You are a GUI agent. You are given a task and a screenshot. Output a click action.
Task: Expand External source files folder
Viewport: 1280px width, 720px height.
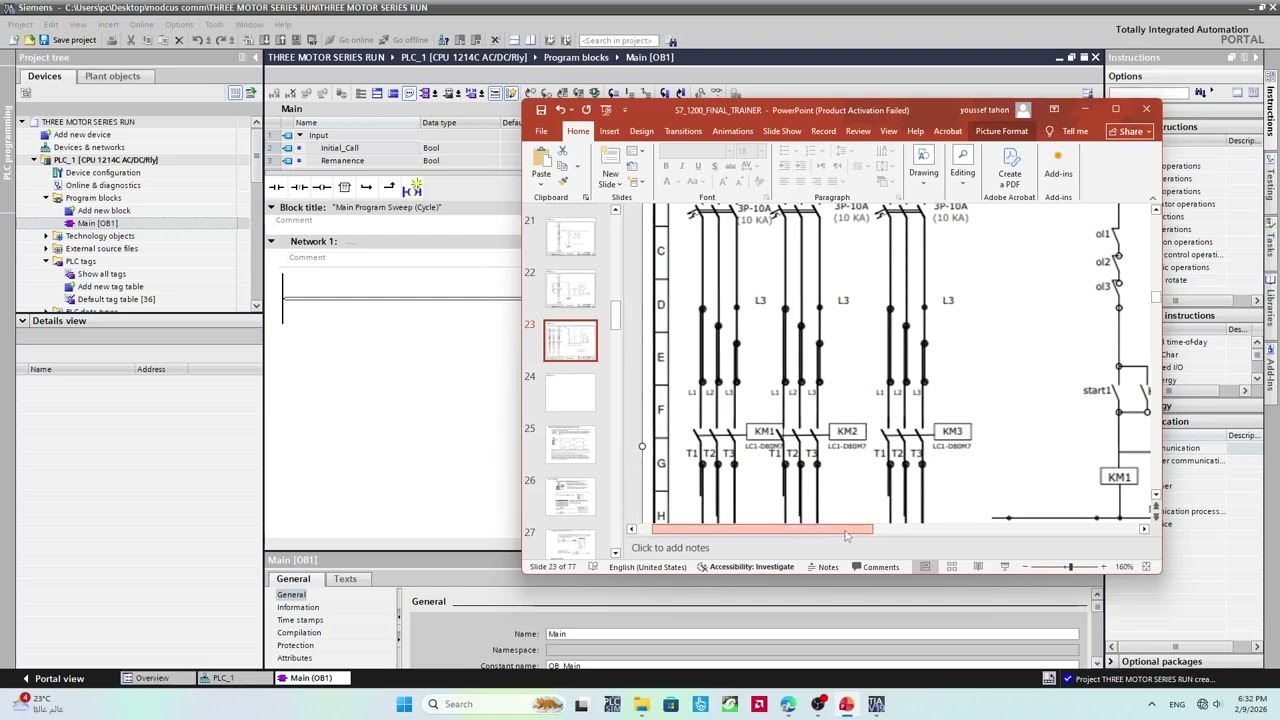coord(46,249)
